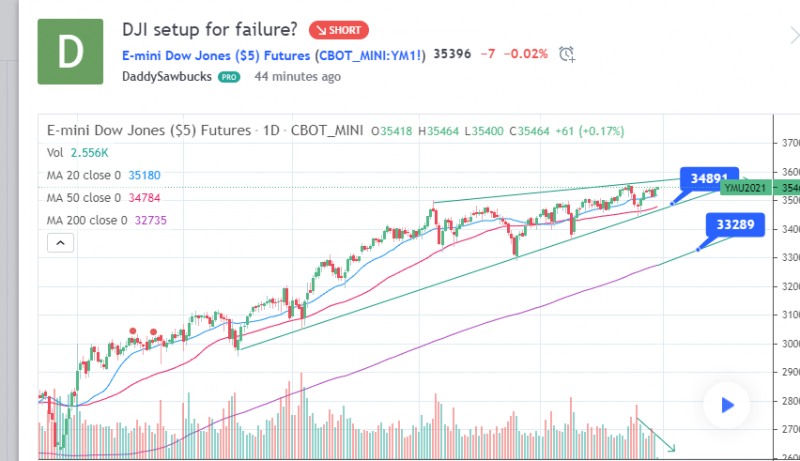Click the 44 minutes ago timestamp
Image resolution: width=800 pixels, height=461 pixels.
[297, 76]
